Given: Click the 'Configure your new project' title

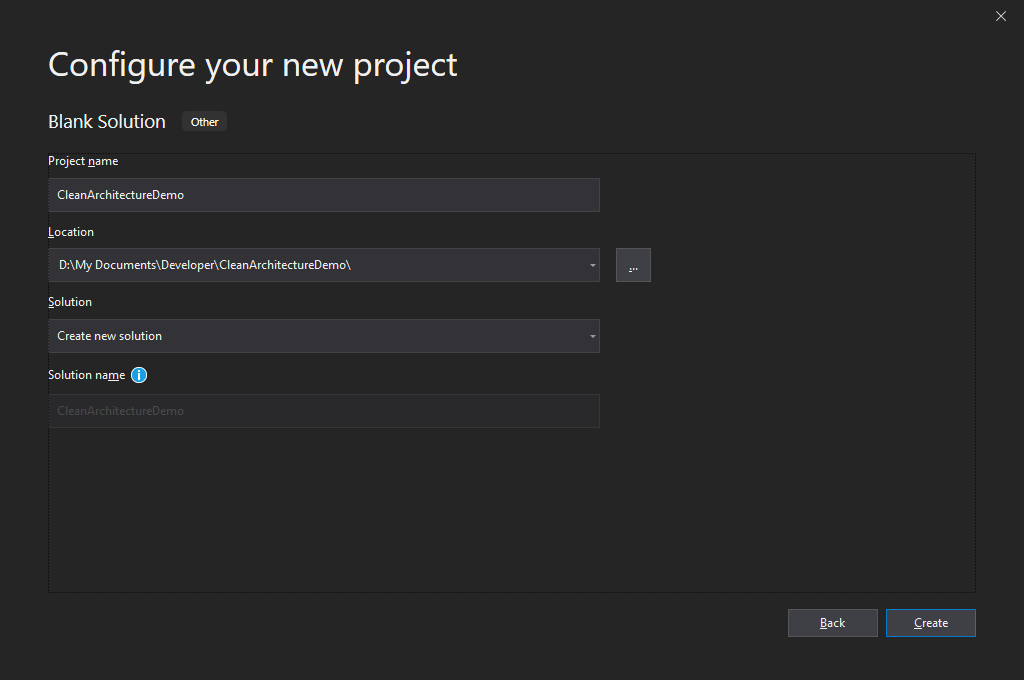Looking at the screenshot, I should tap(253, 65).
